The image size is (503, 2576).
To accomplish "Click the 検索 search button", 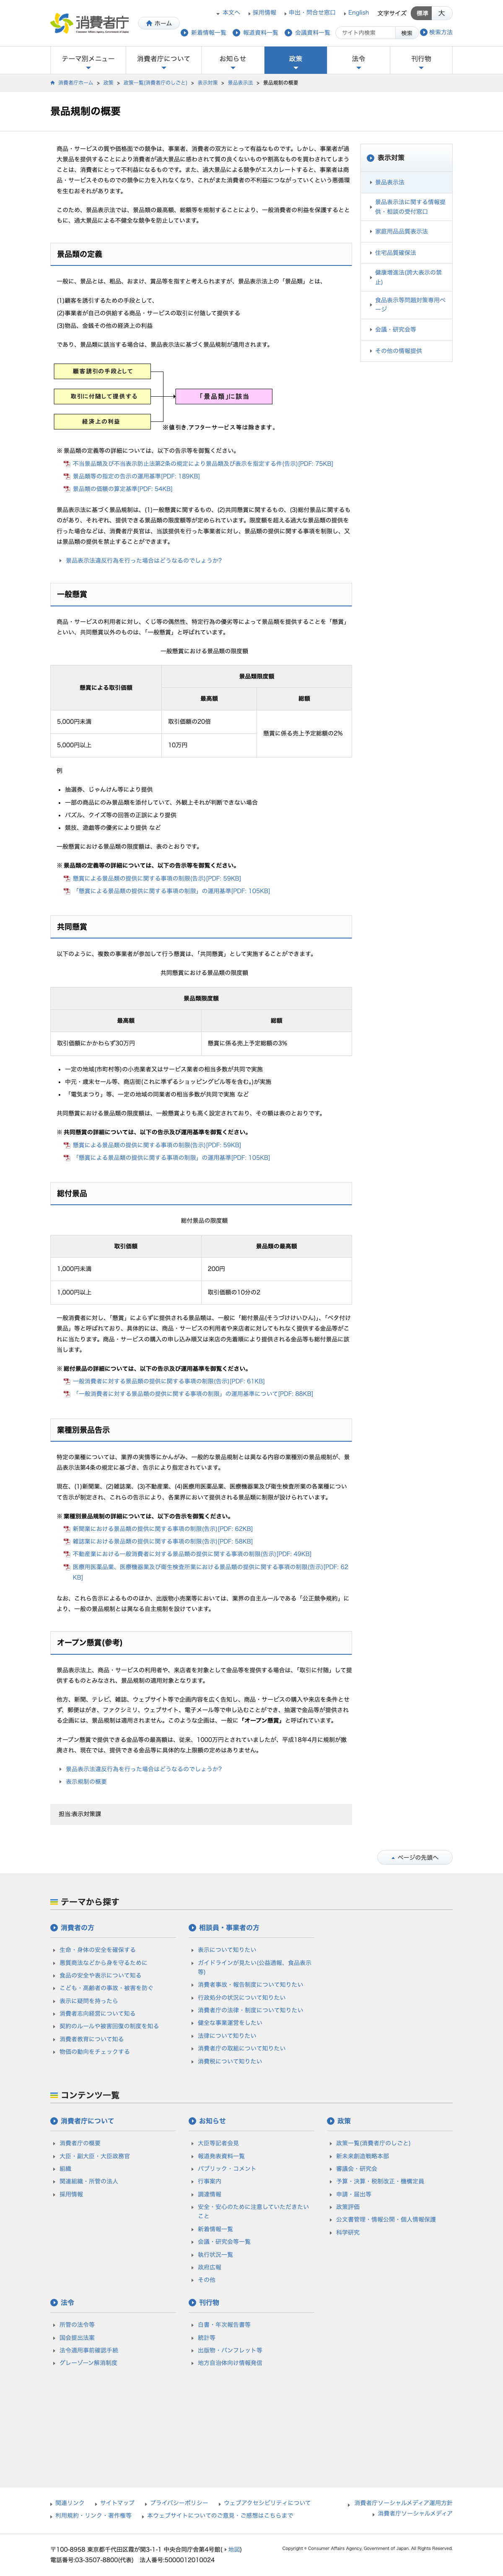I will point(406,33).
